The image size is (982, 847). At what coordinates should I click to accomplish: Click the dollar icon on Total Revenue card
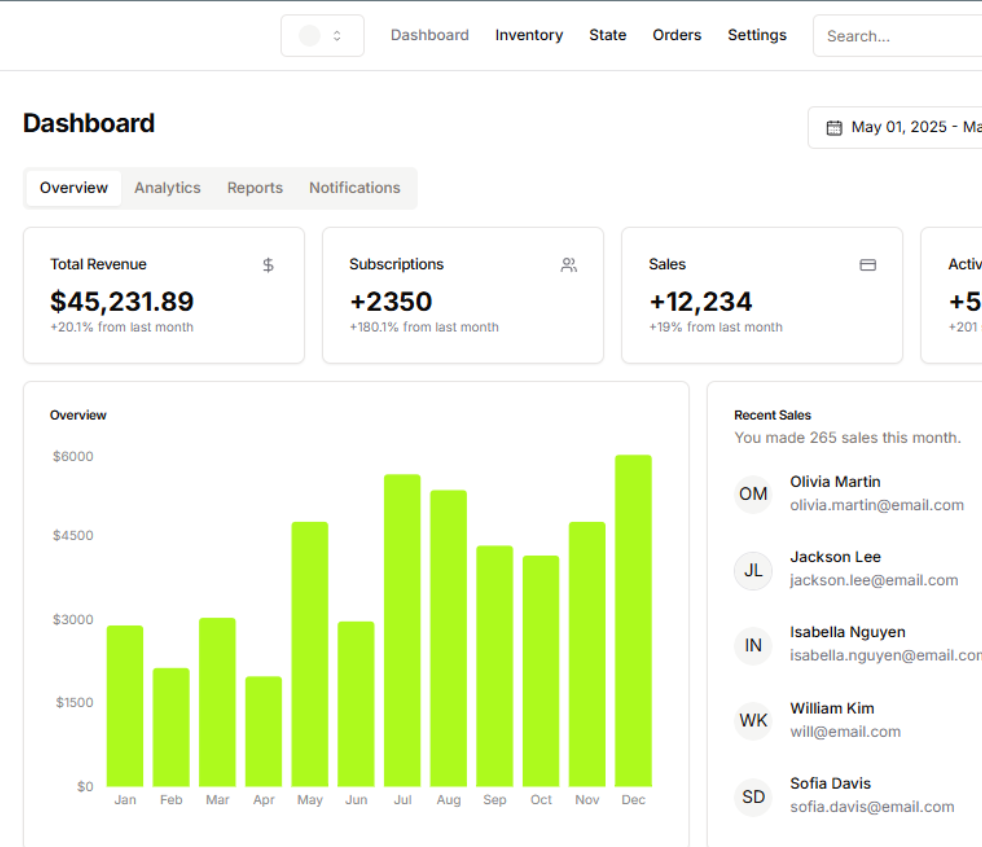coord(268,265)
